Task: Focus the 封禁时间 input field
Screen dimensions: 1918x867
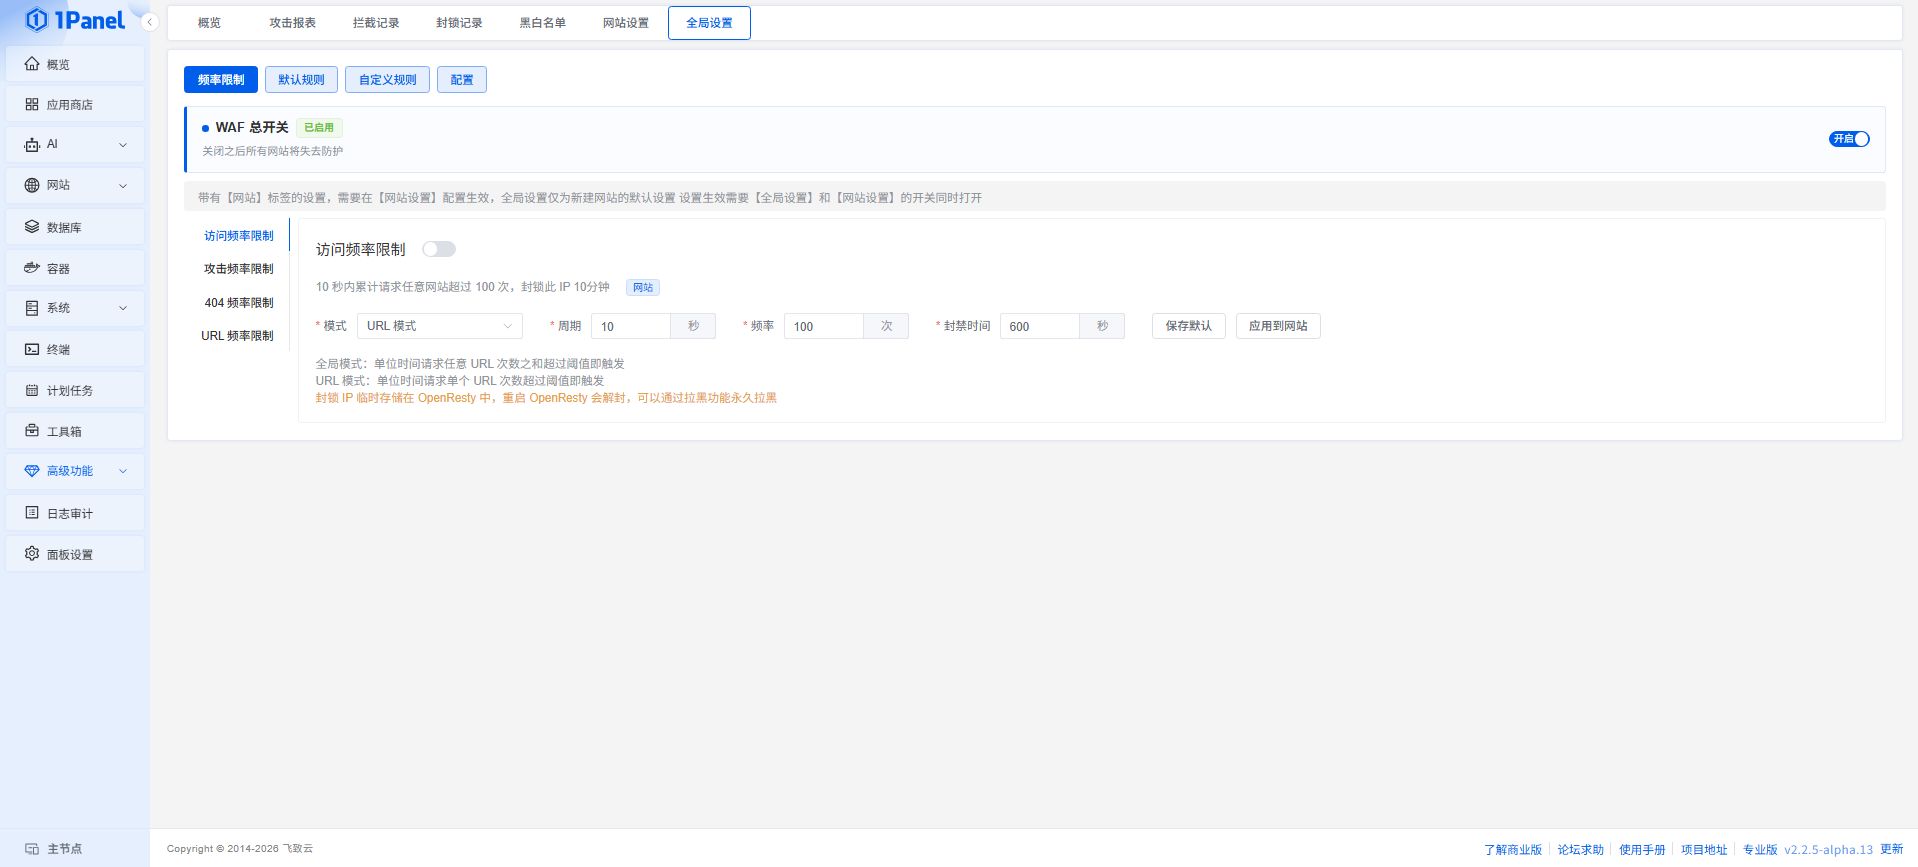Action: (x=1040, y=326)
